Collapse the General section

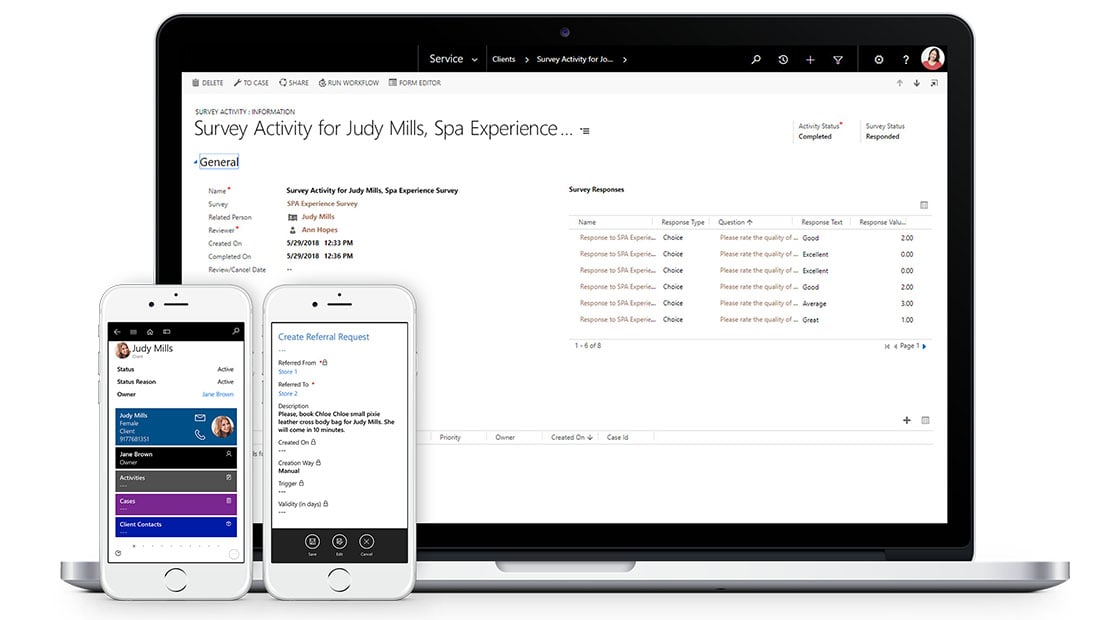tap(196, 162)
